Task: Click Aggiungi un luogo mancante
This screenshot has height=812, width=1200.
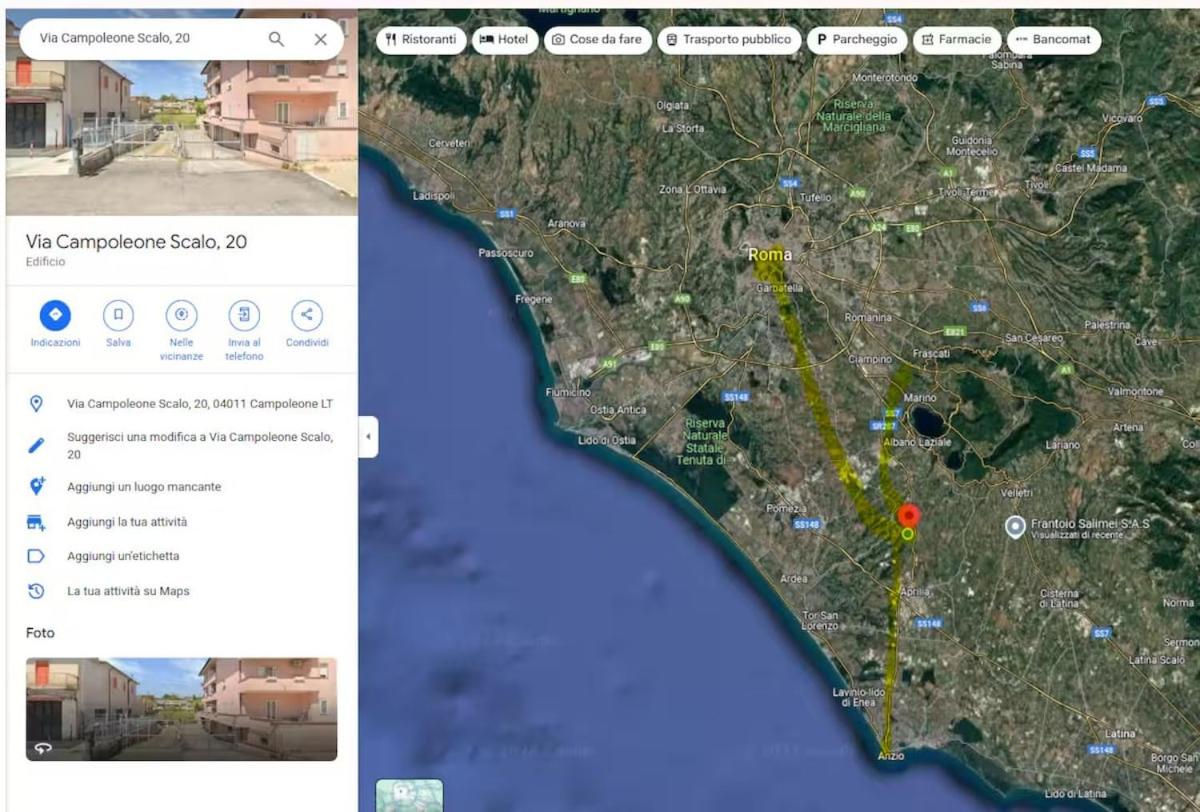Action: pyautogui.click(x=144, y=487)
